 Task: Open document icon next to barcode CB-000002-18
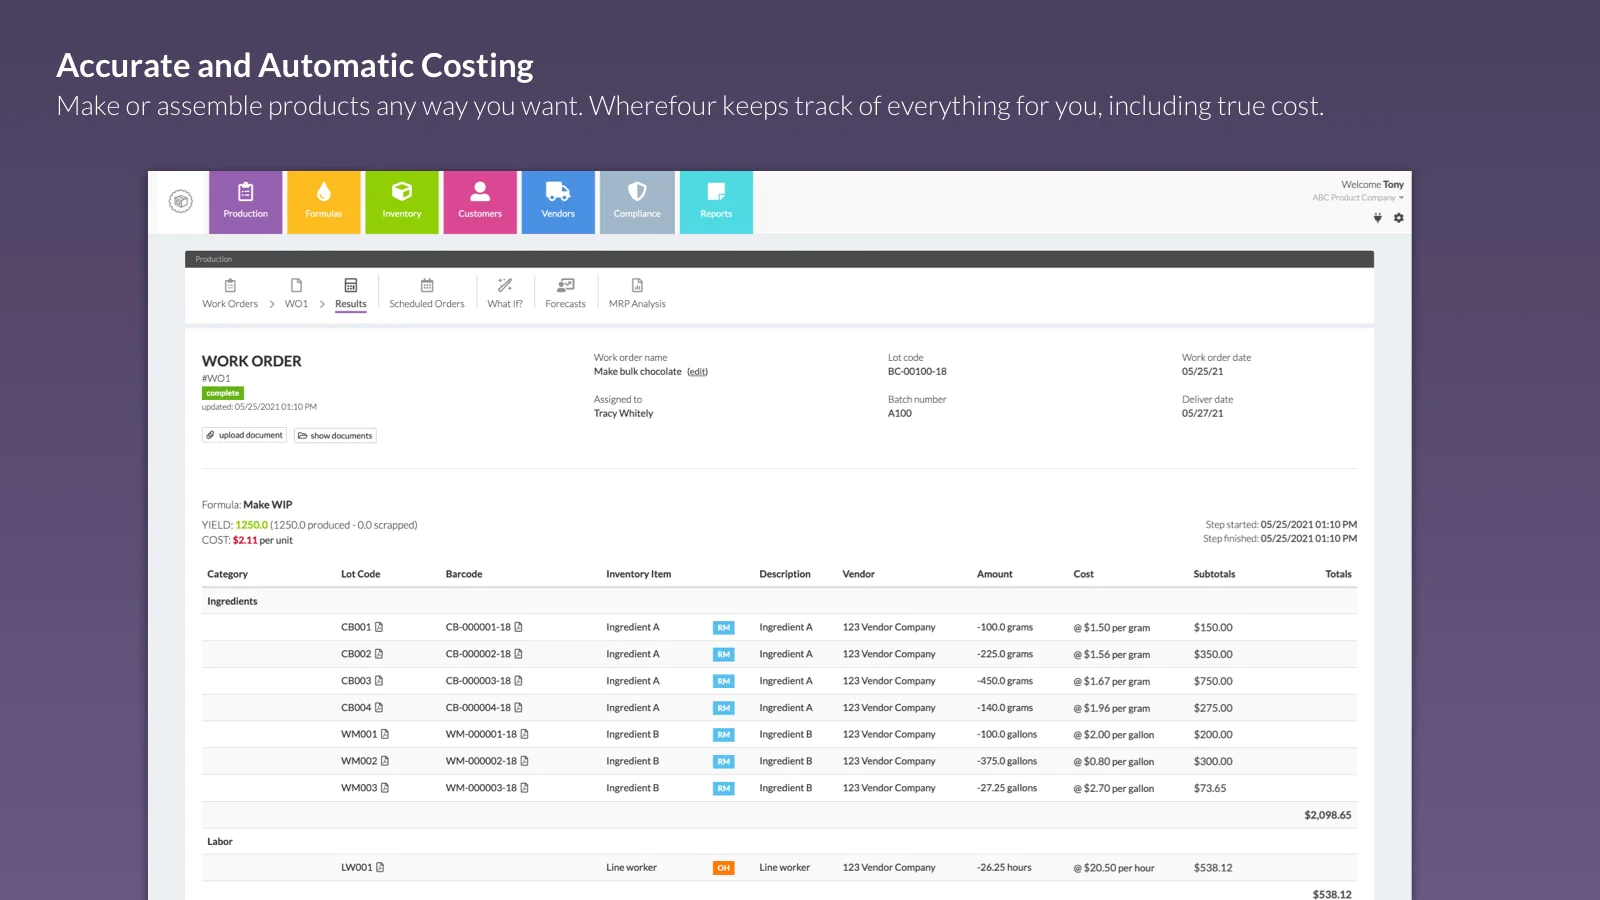pyautogui.click(x=519, y=654)
